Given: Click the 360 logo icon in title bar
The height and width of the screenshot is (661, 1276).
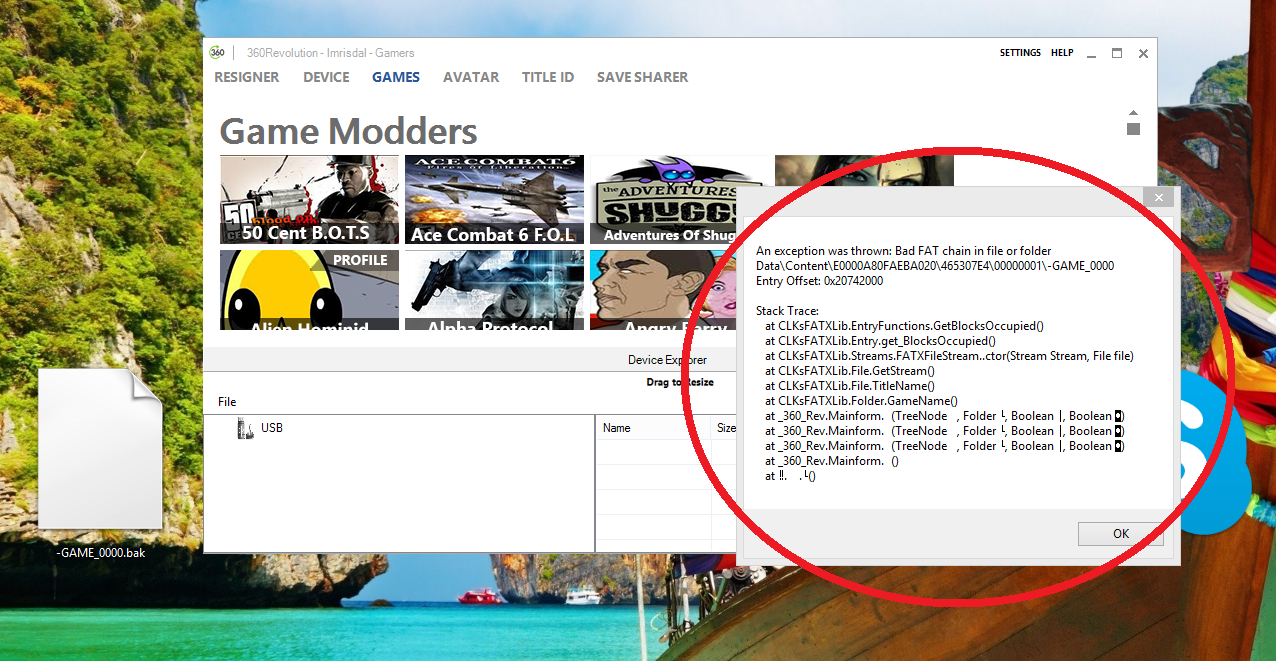Looking at the screenshot, I should tap(217, 53).
